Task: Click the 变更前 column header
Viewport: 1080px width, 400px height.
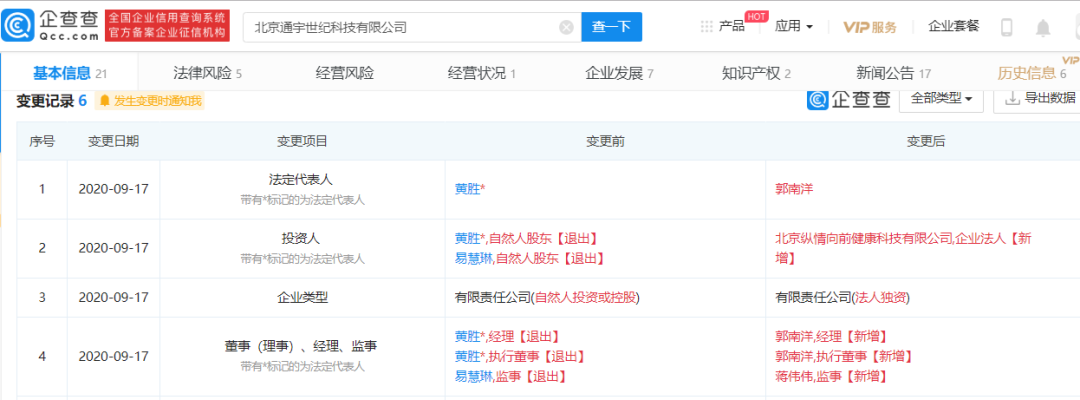Action: coord(605,141)
